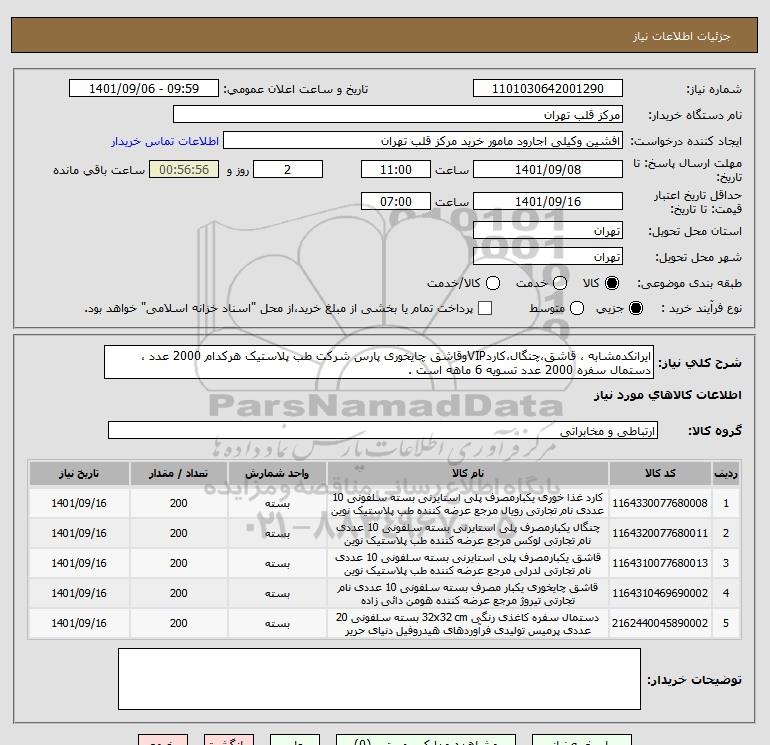Image resolution: width=770 pixels, height=745 pixels.
Task: Click the تاریخ نیاز column header
Action: point(79,473)
